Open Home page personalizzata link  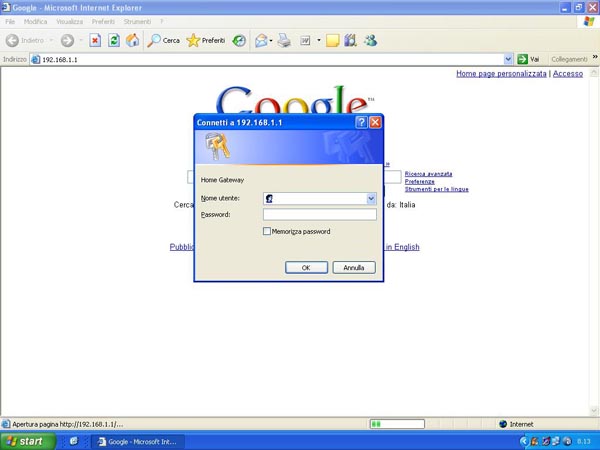click(x=501, y=73)
